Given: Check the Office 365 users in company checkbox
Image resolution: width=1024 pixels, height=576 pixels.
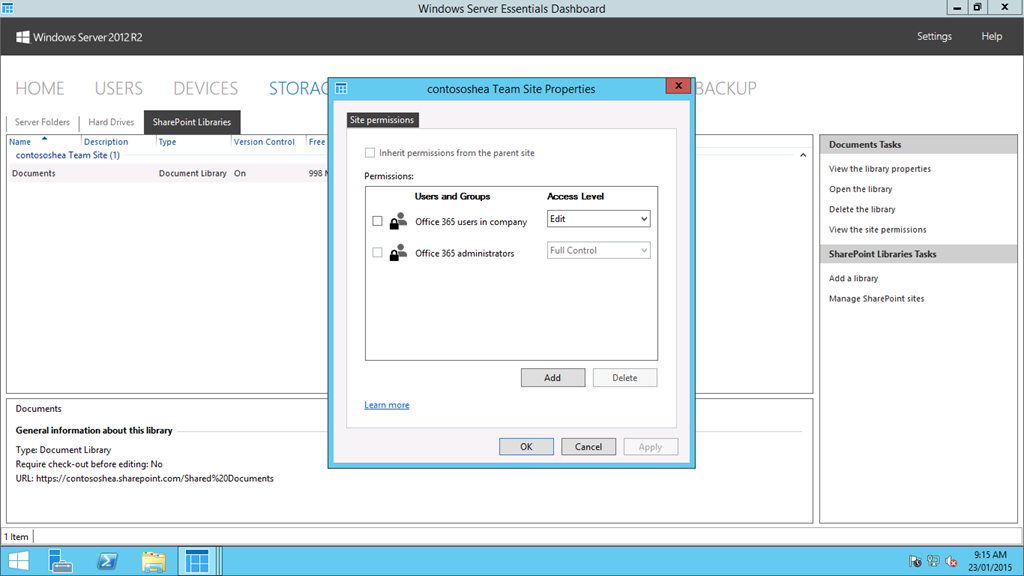Looking at the screenshot, I should click(x=377, y=221).
